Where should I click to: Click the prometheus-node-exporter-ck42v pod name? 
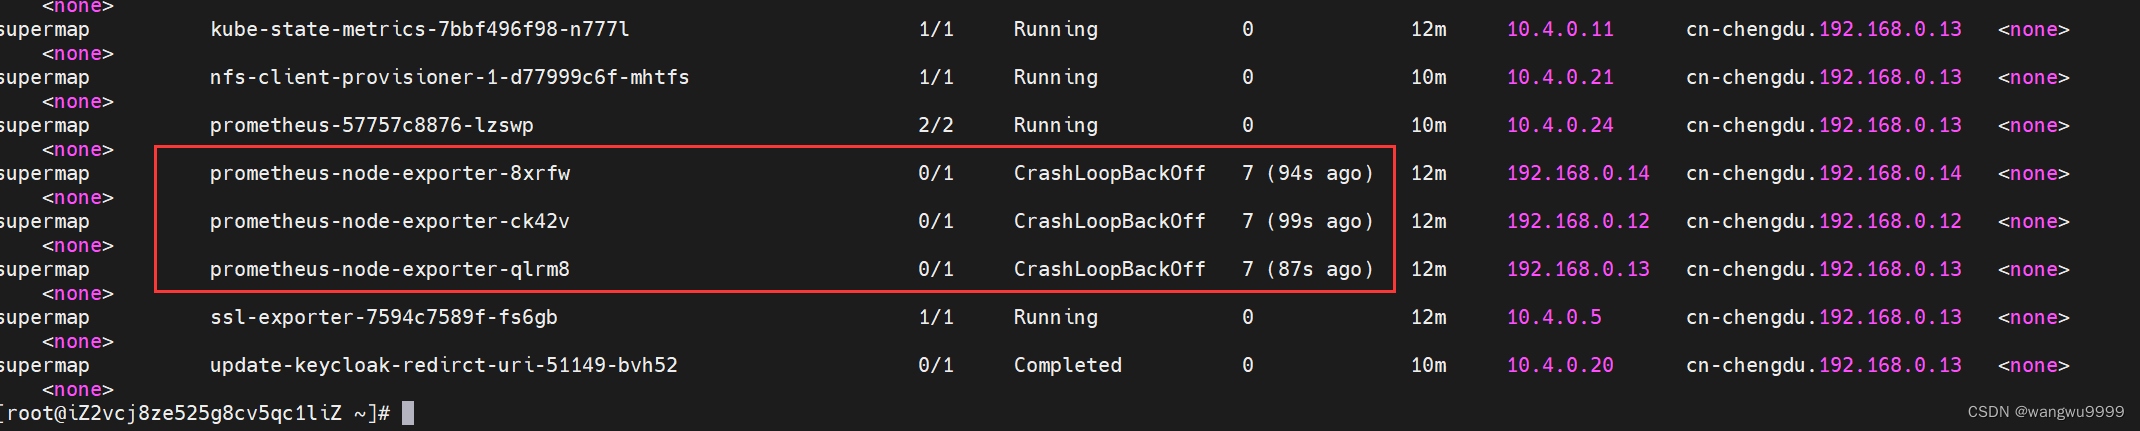(x=390, y=221)
